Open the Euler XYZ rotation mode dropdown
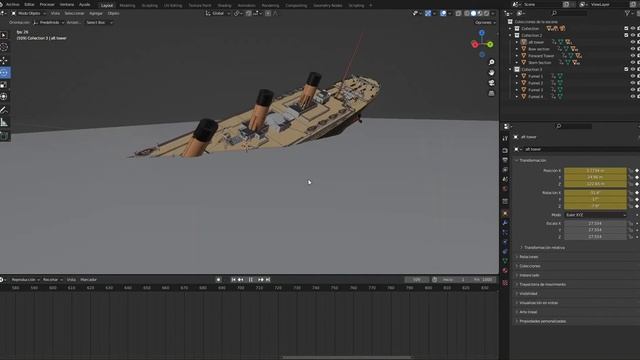 [595, 215]
